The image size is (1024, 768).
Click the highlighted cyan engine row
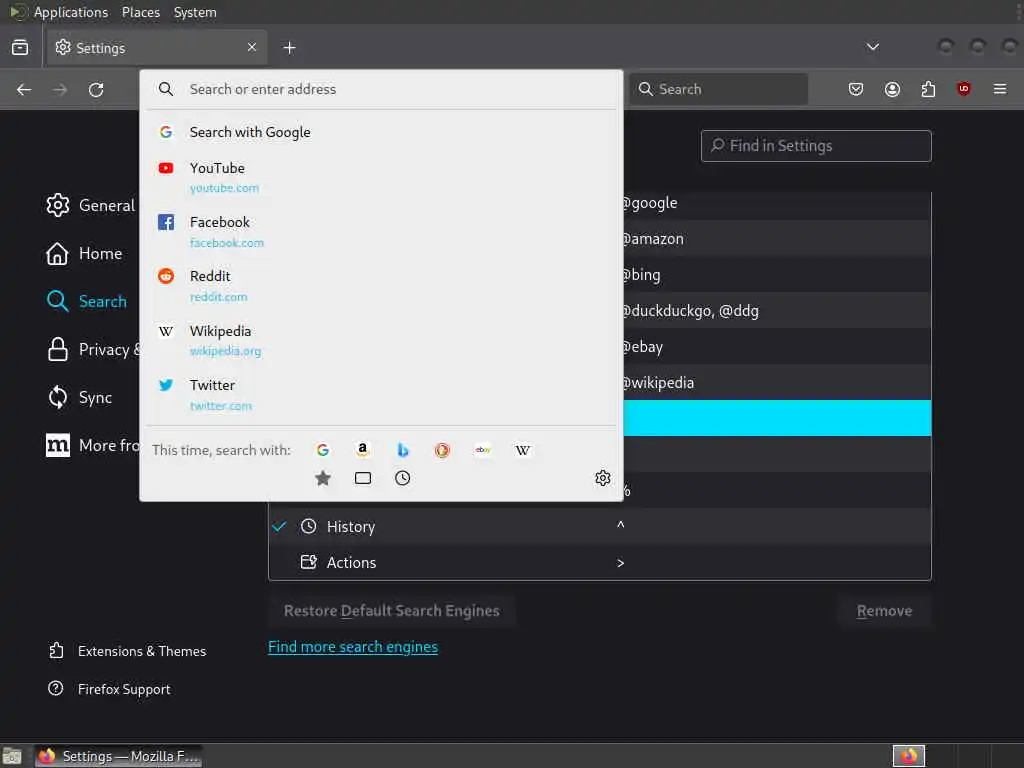pyautogui.click(x=777, y=418)
